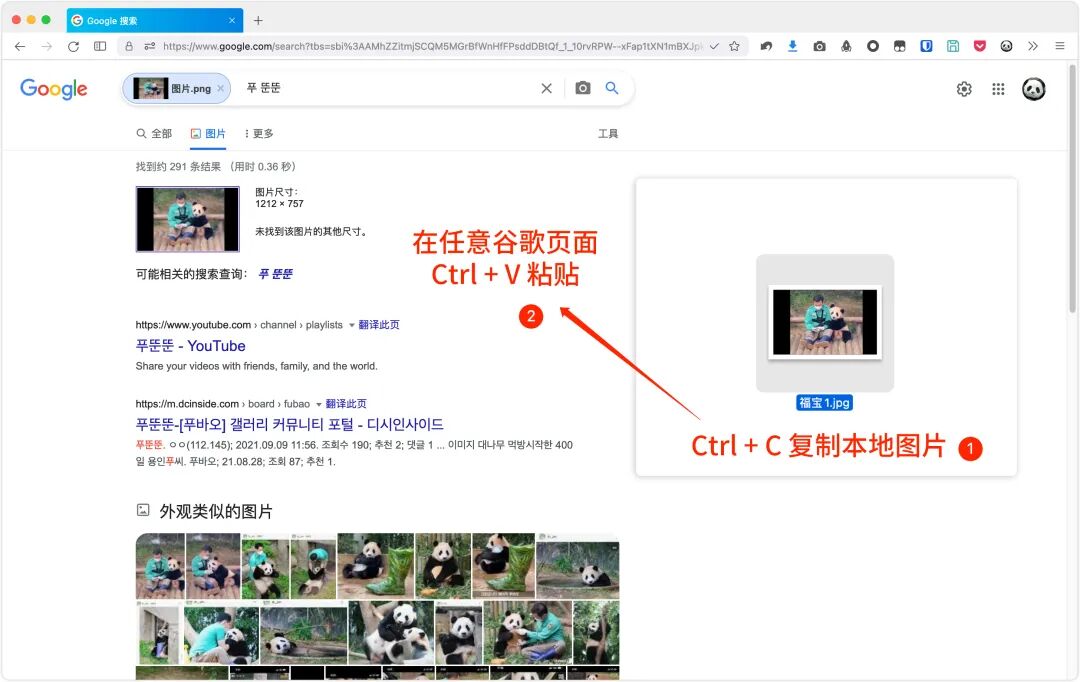The width and height of the screenshot is (1080, 682).
Task: Click the rocket extension icon in toolbar
Action: click(x=846, y=46)
